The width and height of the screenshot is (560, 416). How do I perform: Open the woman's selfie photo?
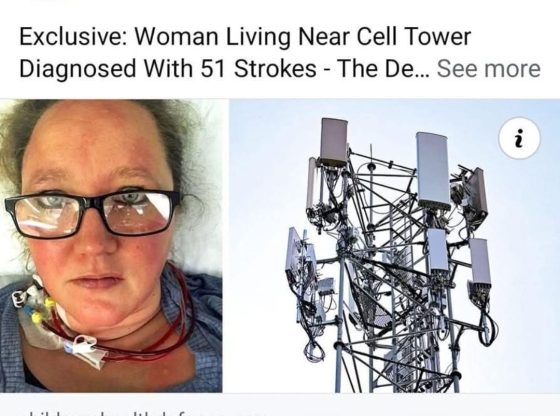click(111, 246)
